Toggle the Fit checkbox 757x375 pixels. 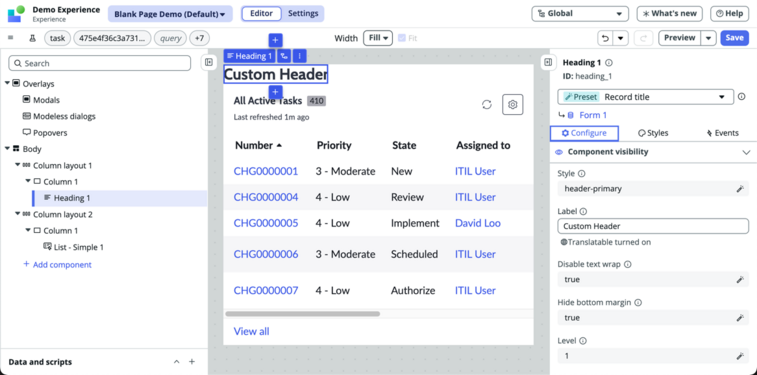[x=402, y=38]
